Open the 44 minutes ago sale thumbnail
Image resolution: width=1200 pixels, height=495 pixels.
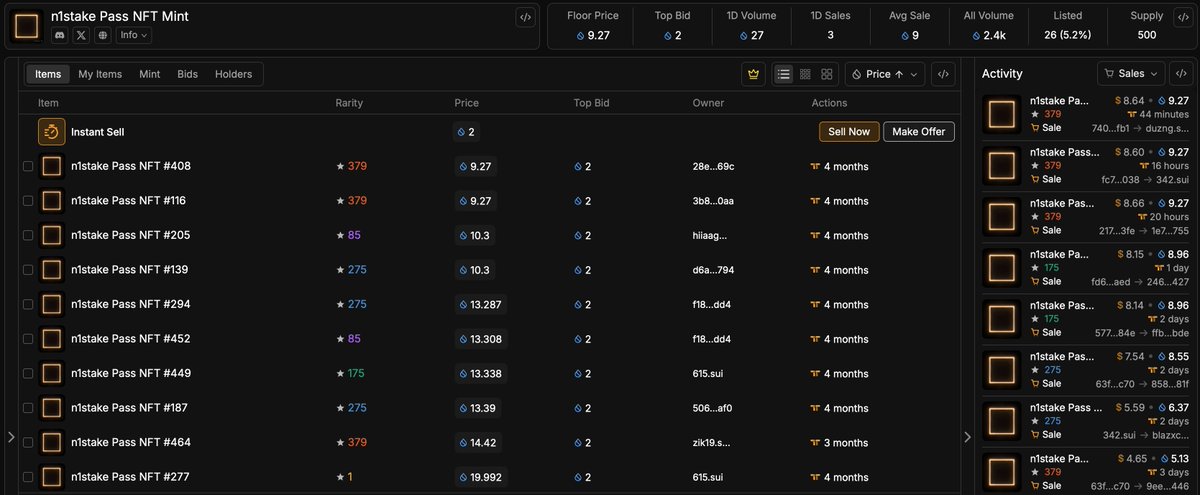(1002, 115)
